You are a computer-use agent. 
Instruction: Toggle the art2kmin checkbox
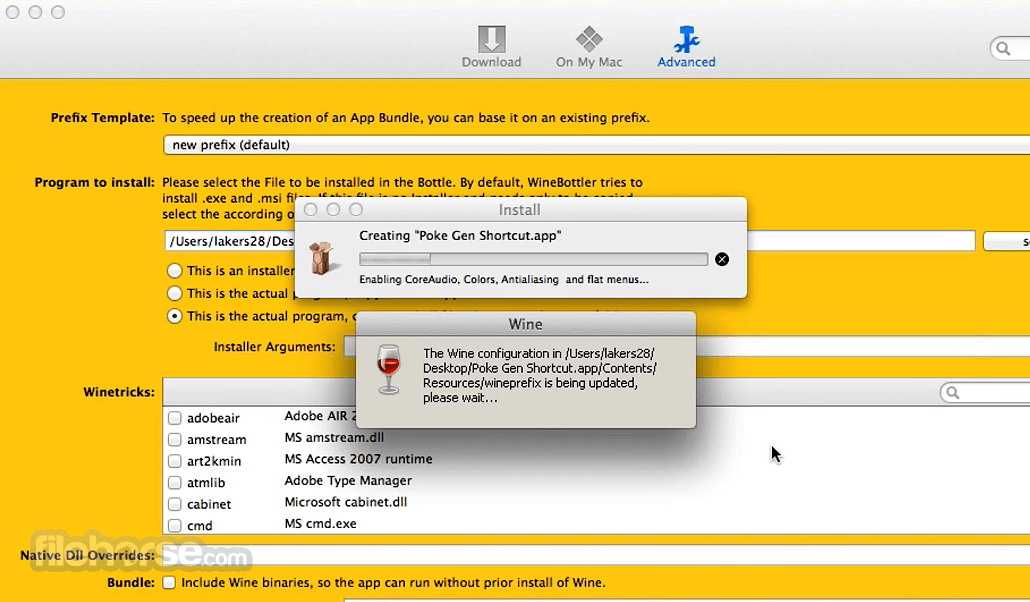click(174, 461)
